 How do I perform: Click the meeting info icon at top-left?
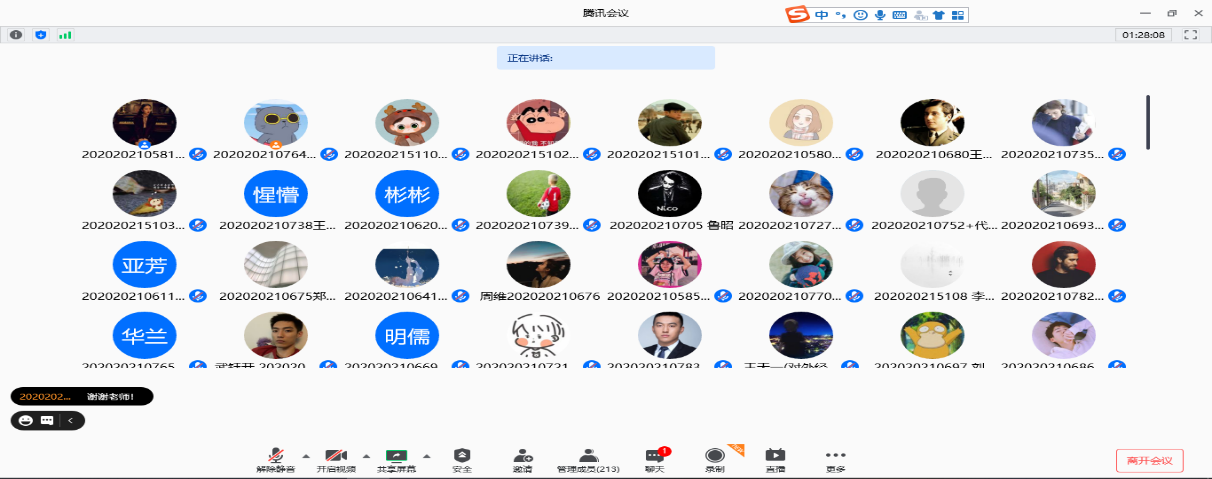pos(16,35)
